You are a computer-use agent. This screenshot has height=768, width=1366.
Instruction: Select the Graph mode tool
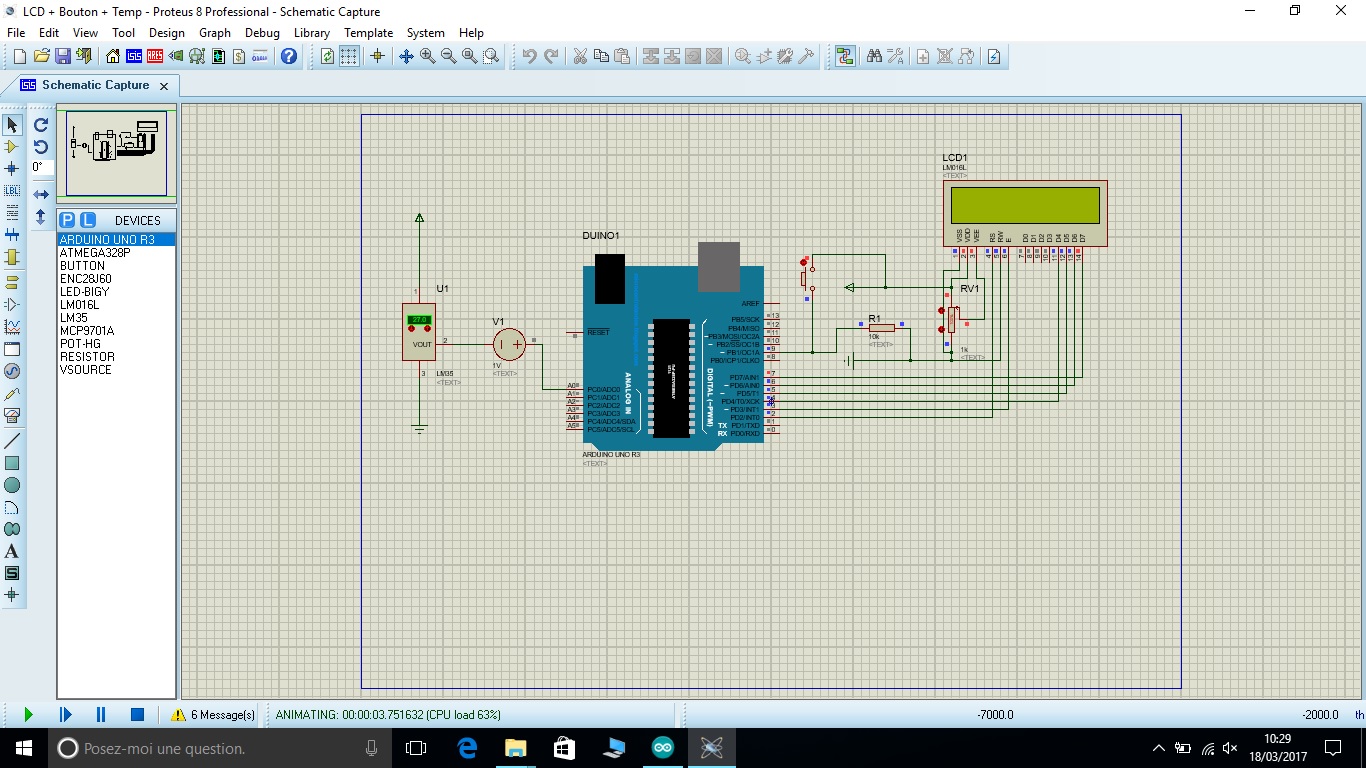point(12,327)
